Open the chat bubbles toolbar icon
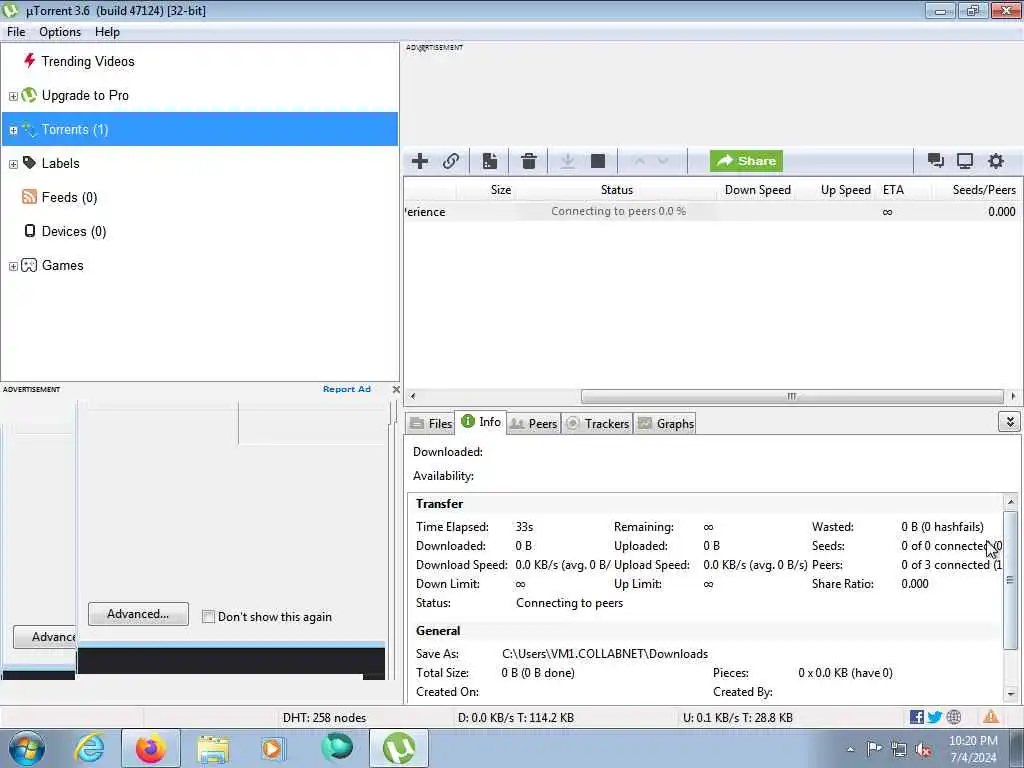This screenshot has width=1024, height=768. [935, 161]
